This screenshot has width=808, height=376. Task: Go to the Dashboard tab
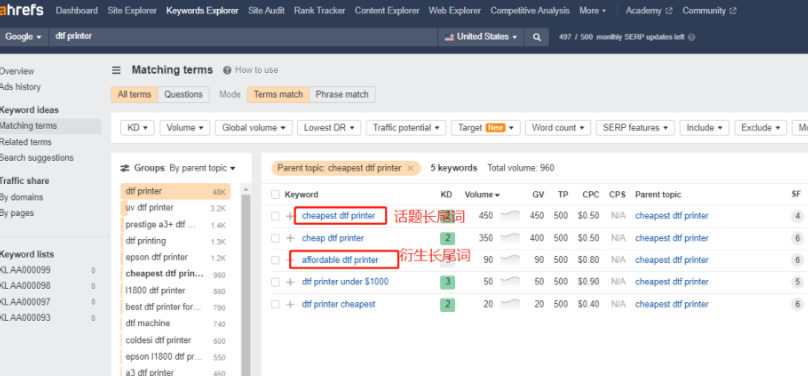pos(77,10)
